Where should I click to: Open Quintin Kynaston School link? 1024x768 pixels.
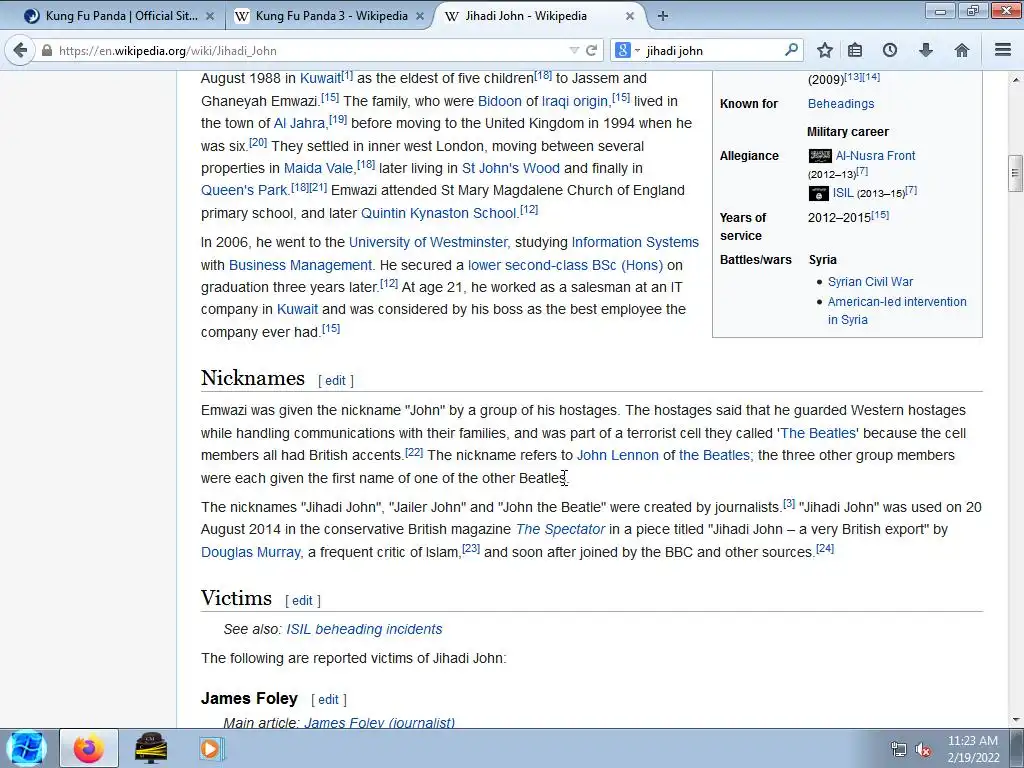click(439, 214)
